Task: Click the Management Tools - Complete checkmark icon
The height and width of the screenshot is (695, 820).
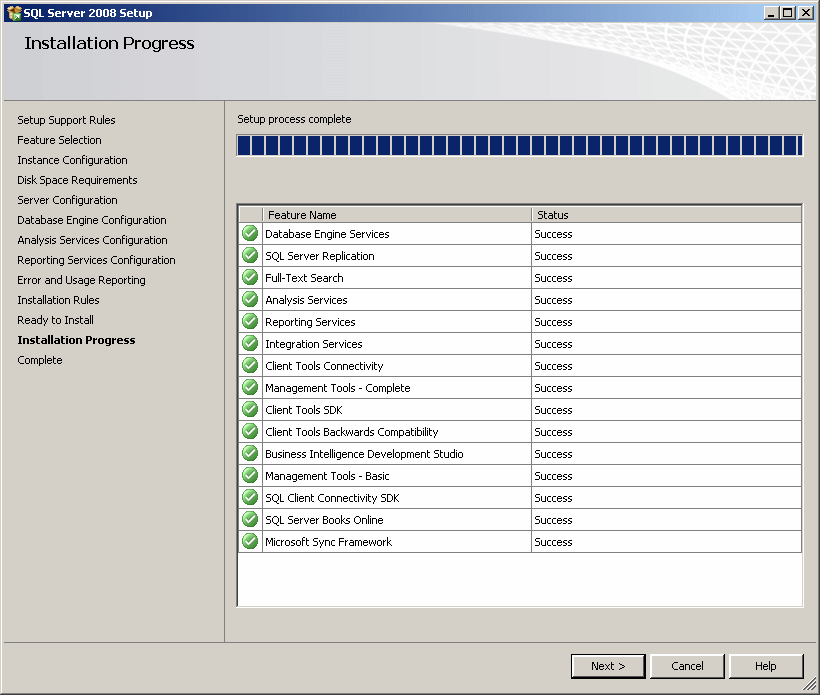Action: pos(250,387)
